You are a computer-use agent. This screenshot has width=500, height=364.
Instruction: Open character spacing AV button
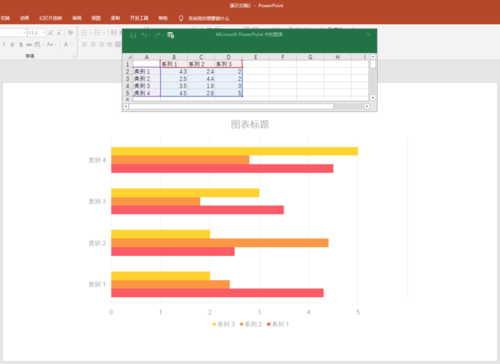click(38, 44)
